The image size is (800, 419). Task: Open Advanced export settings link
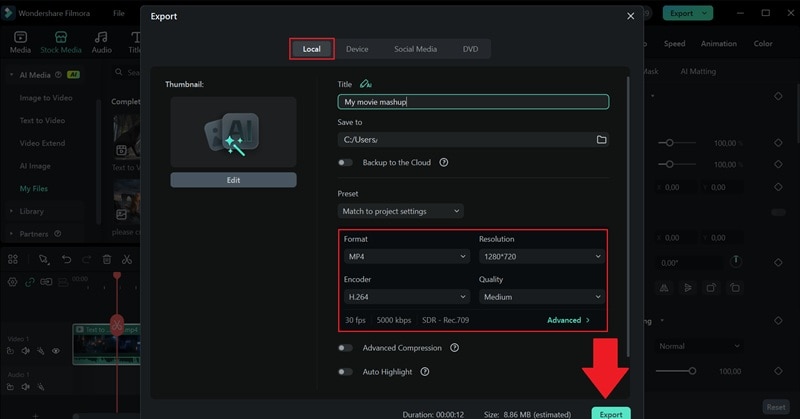(x=568, y=320)
